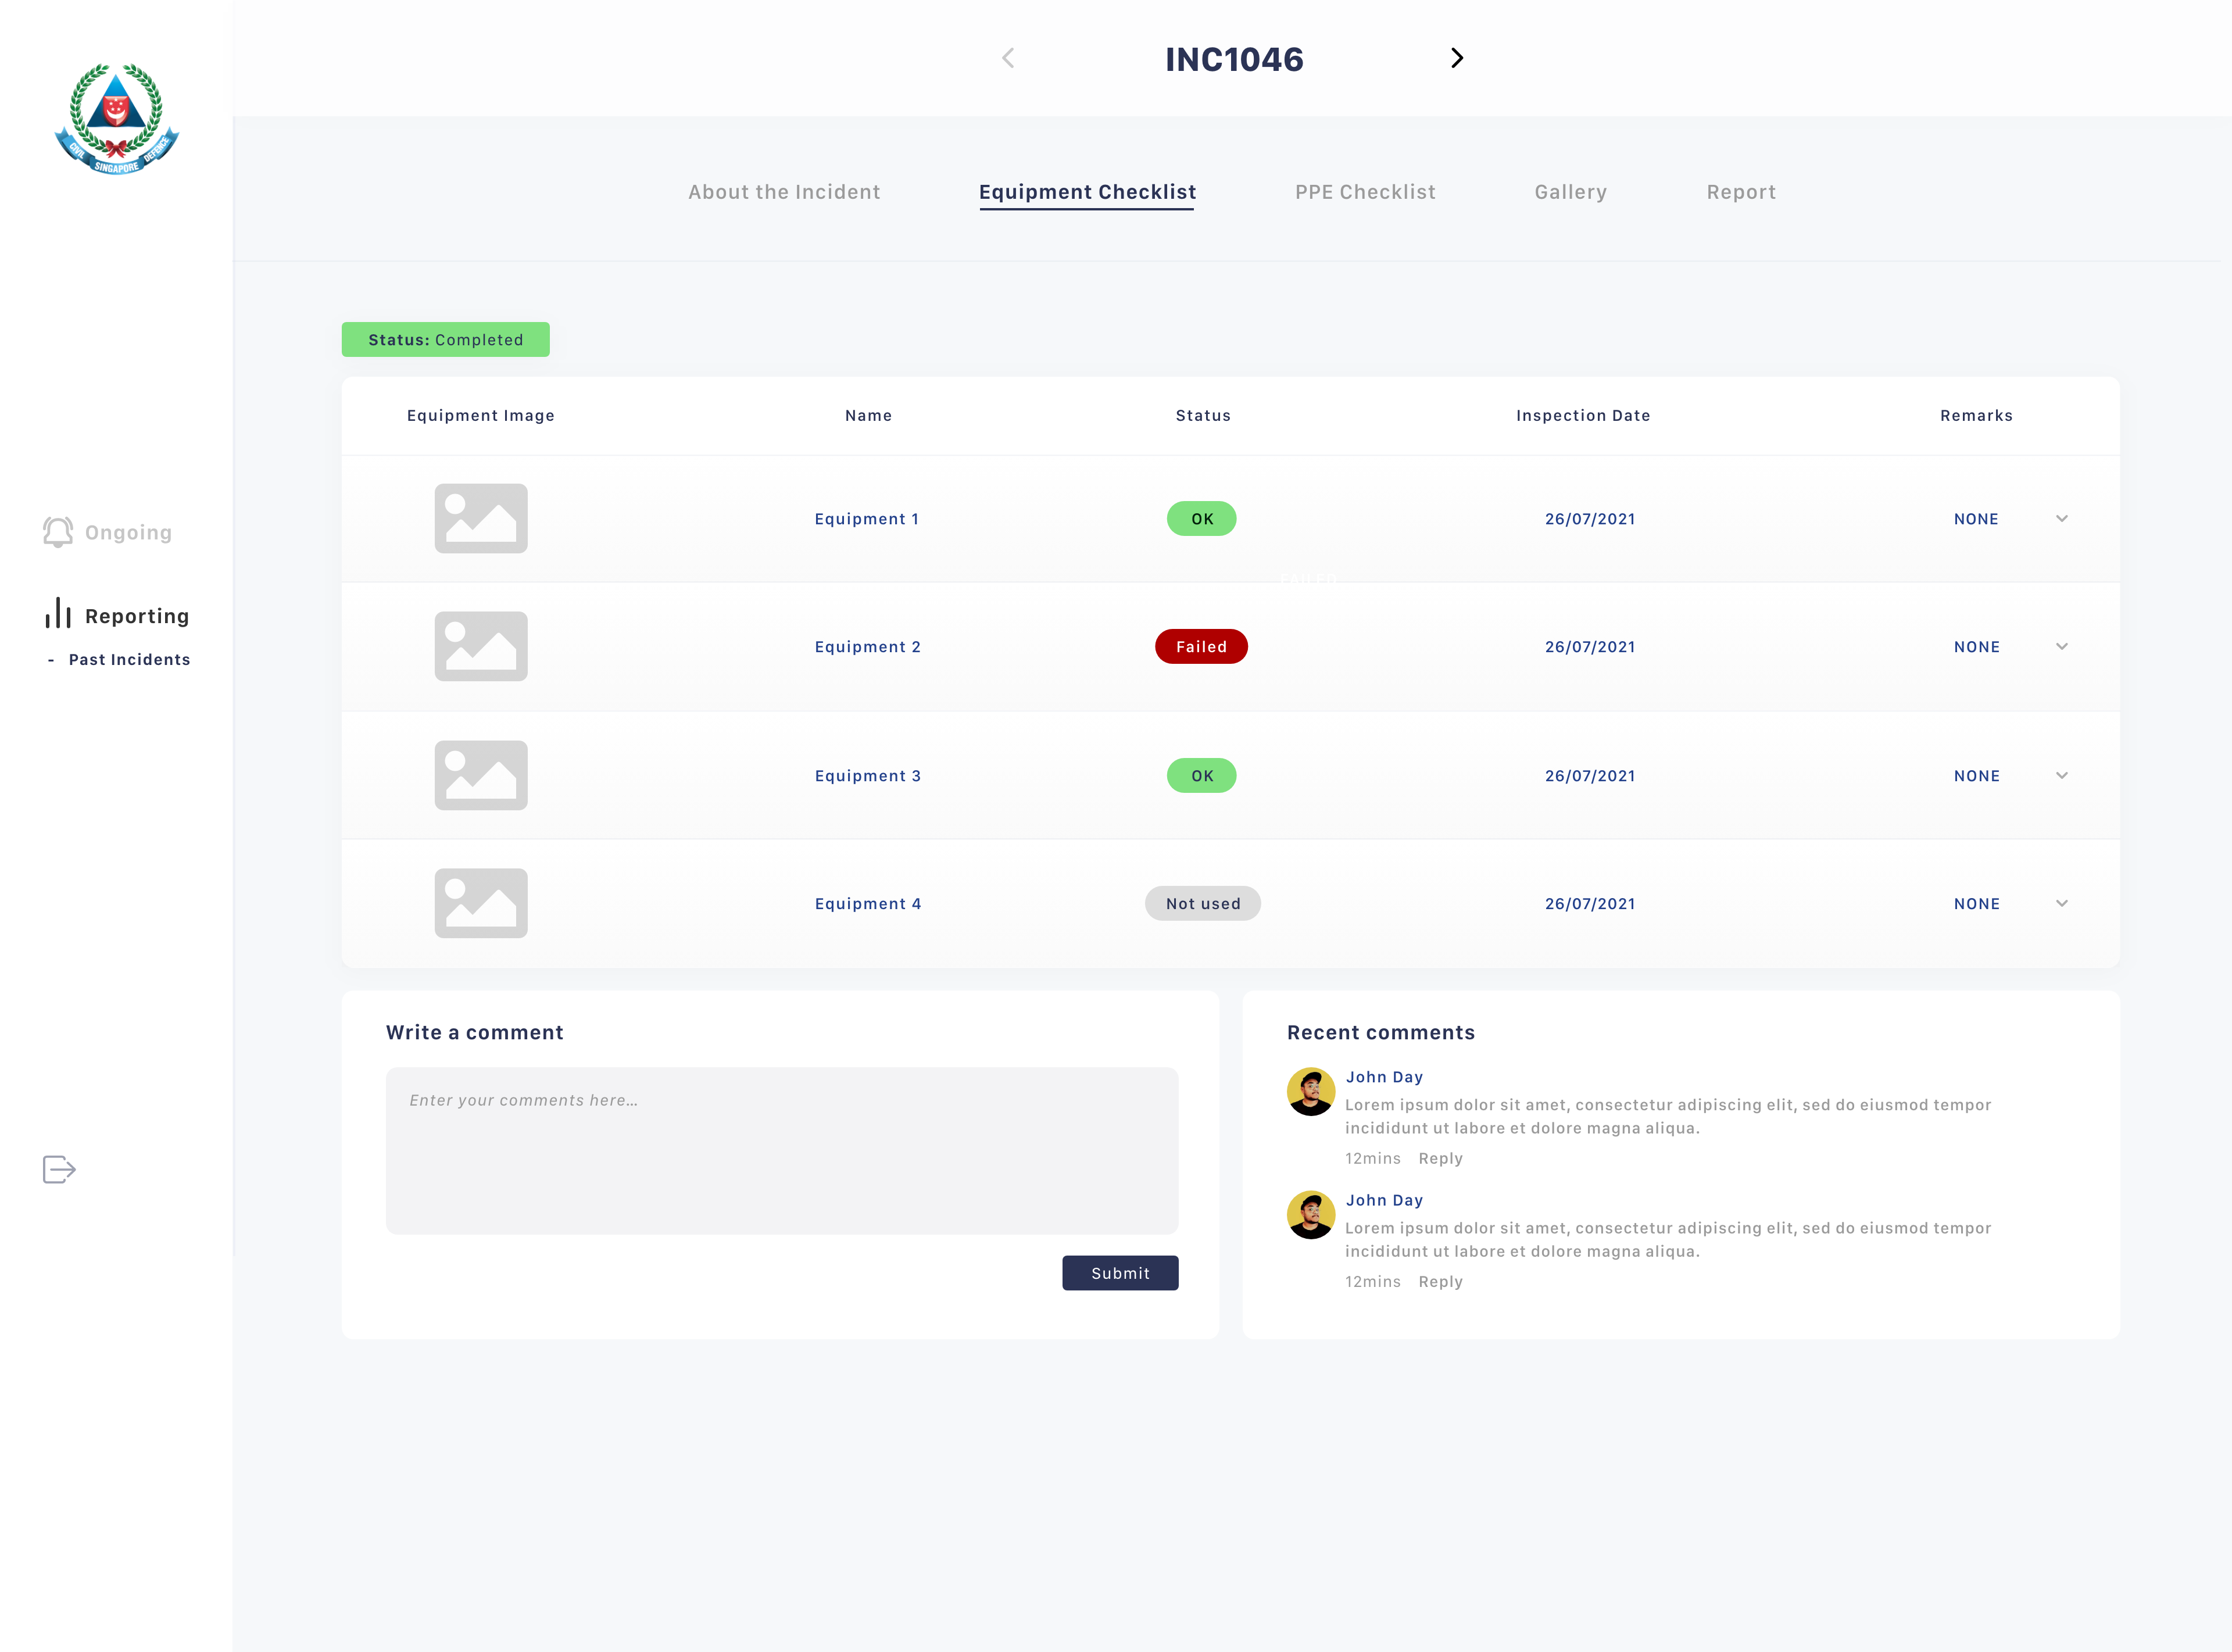
Task: Click second John Day avatar
Action: [x=1311, y=1214]
